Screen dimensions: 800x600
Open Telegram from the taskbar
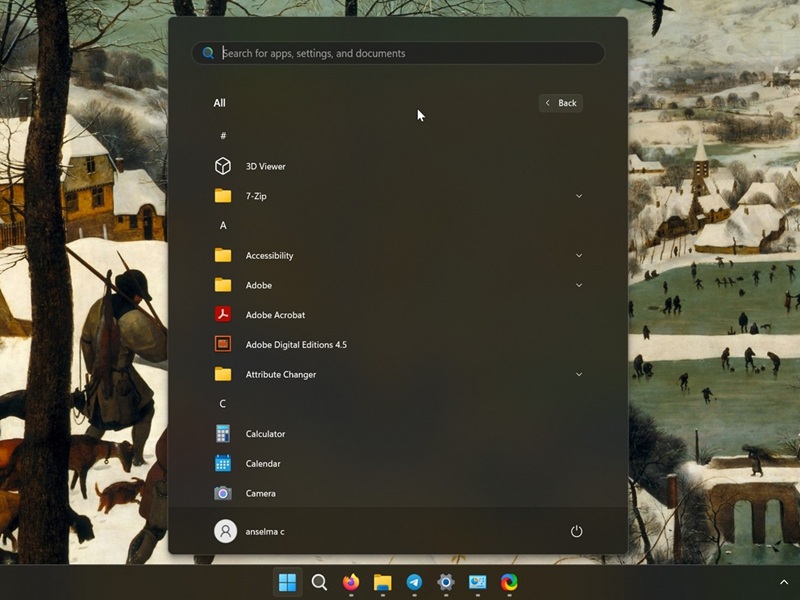pyautogui.click(x=414, y=582)
